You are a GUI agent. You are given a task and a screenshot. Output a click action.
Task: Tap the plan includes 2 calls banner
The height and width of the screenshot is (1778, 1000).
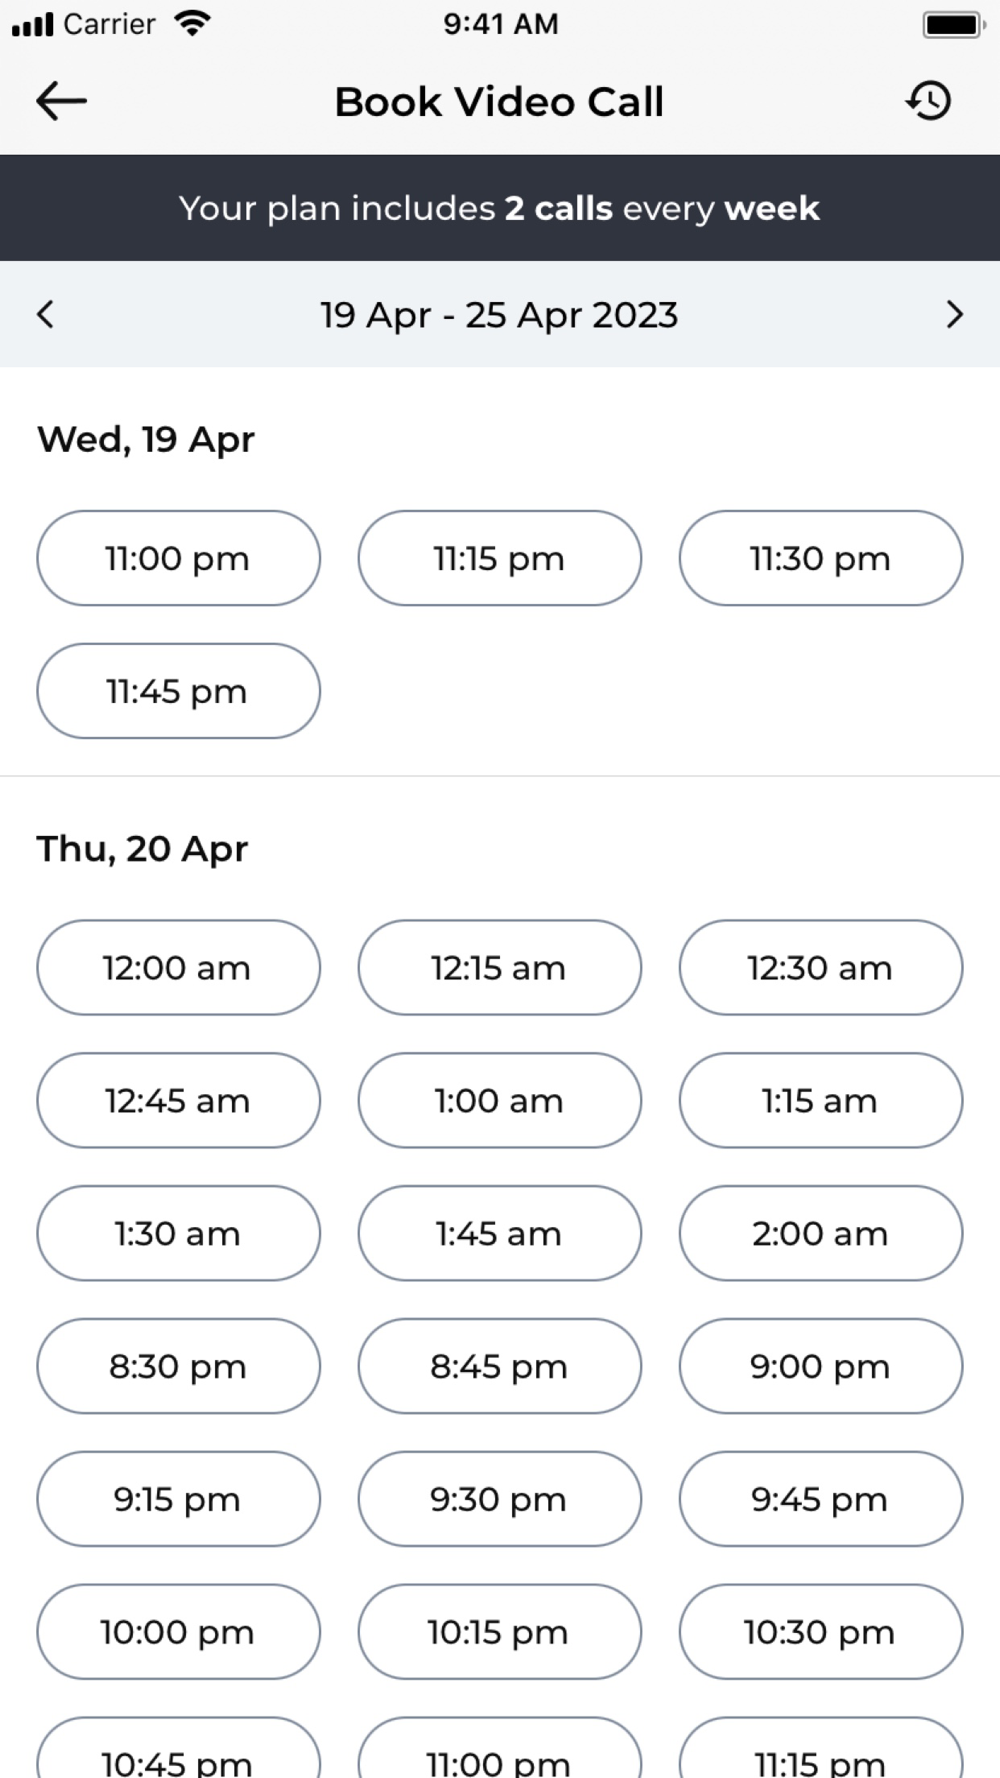[x=500, y=208]
